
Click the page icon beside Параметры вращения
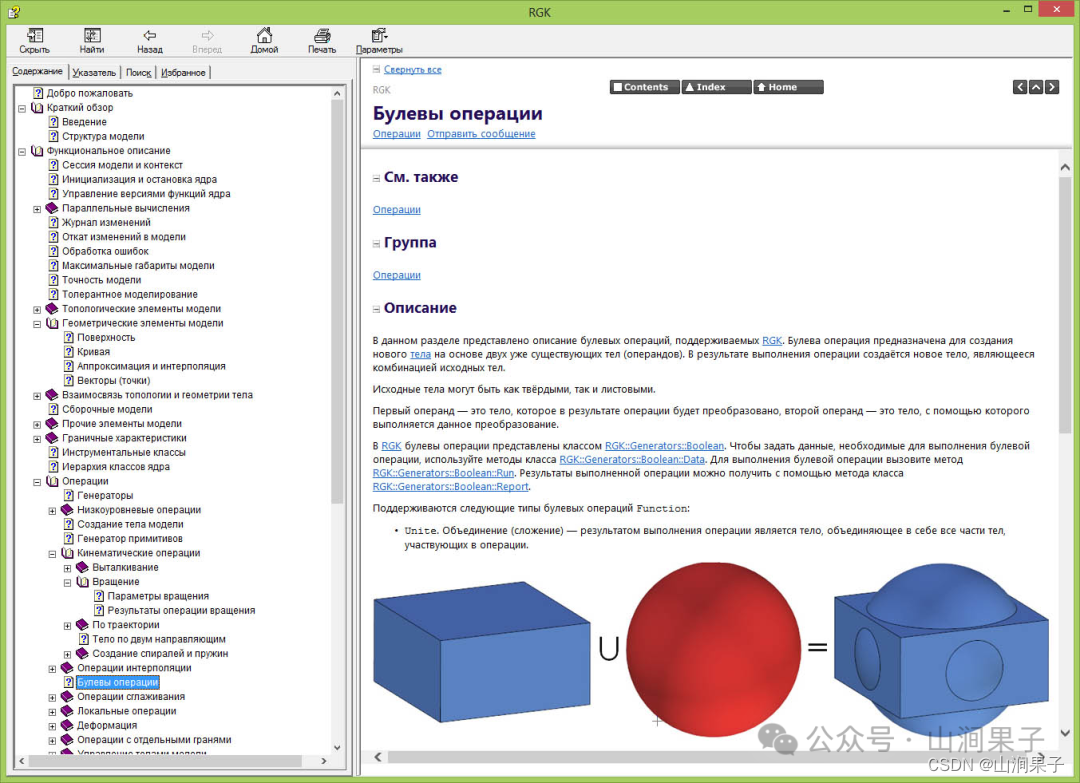pyautogui.click(x=99, y=596)
